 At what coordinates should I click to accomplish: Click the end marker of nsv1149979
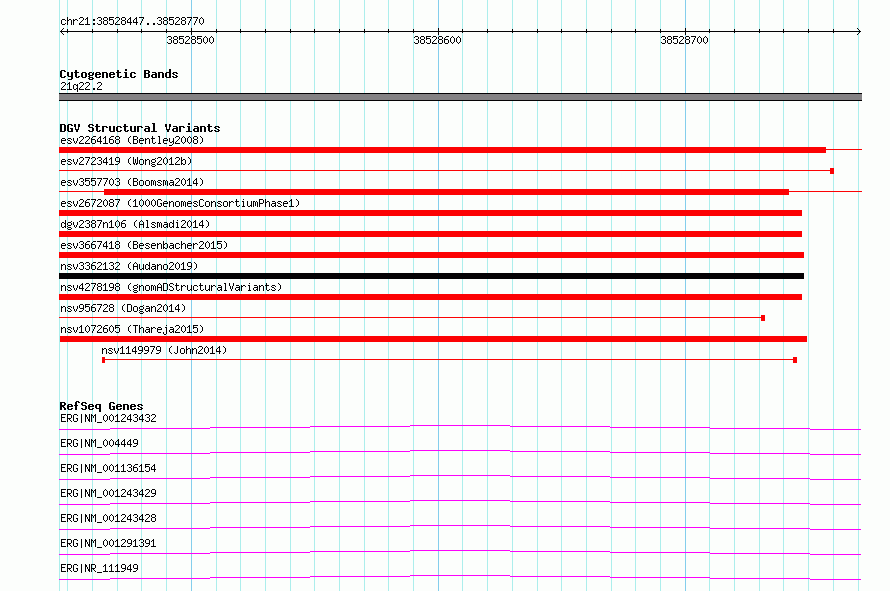[795, 360]
